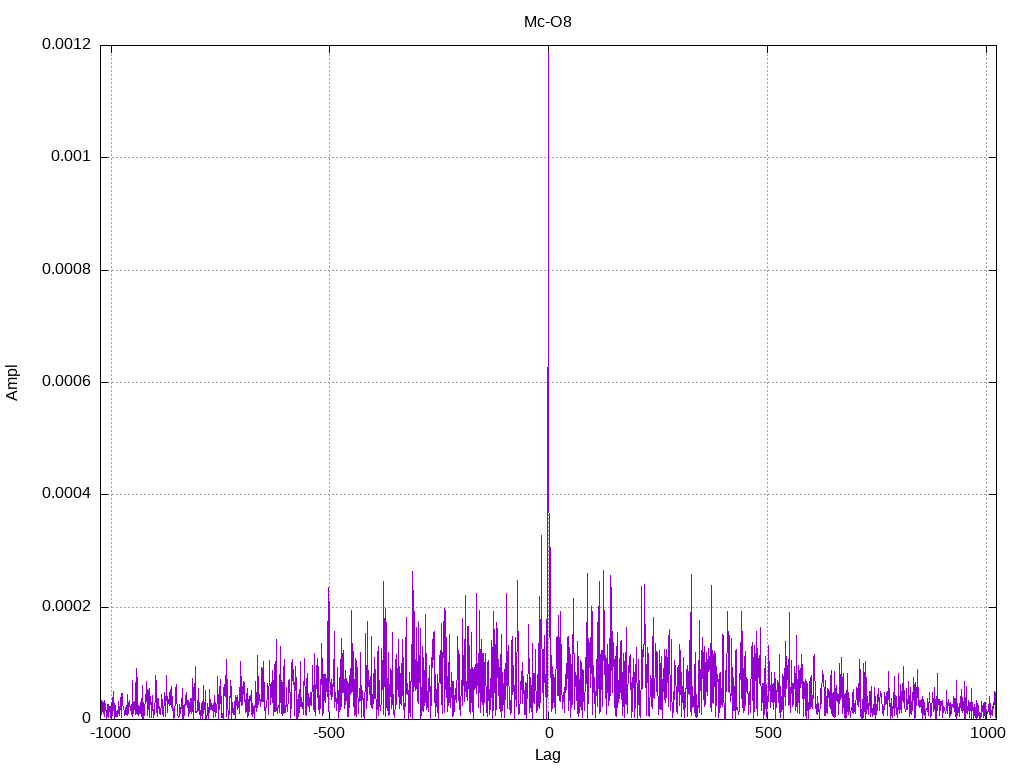Click the 0.0006 y-axis tick label
Viewport: 1024px width, 768px height.
[x=66, y=382]
